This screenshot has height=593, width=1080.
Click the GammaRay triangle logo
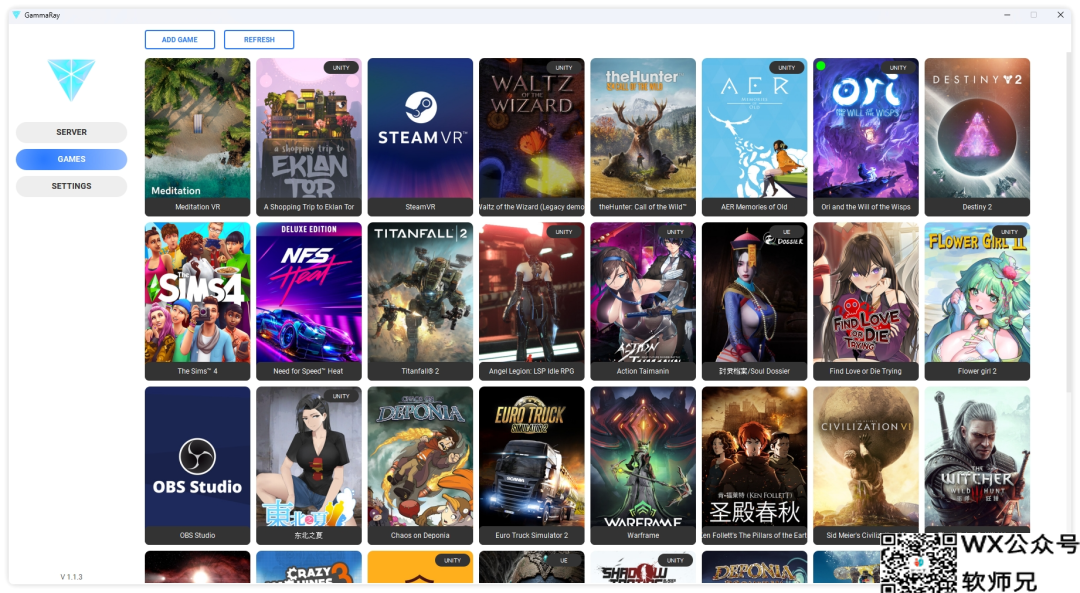tap(71, 79)
